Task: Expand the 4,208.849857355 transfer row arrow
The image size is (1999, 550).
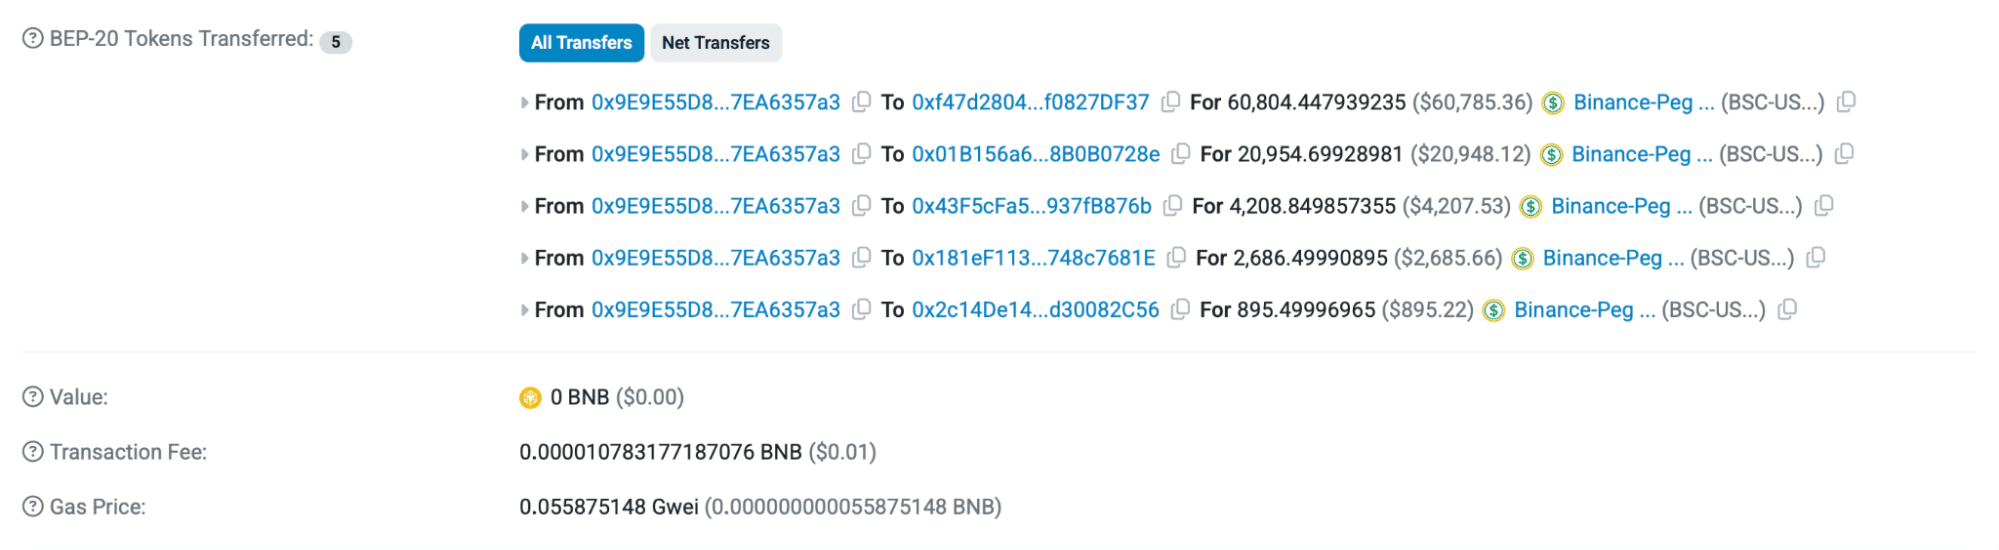Action: click(525, 206)
